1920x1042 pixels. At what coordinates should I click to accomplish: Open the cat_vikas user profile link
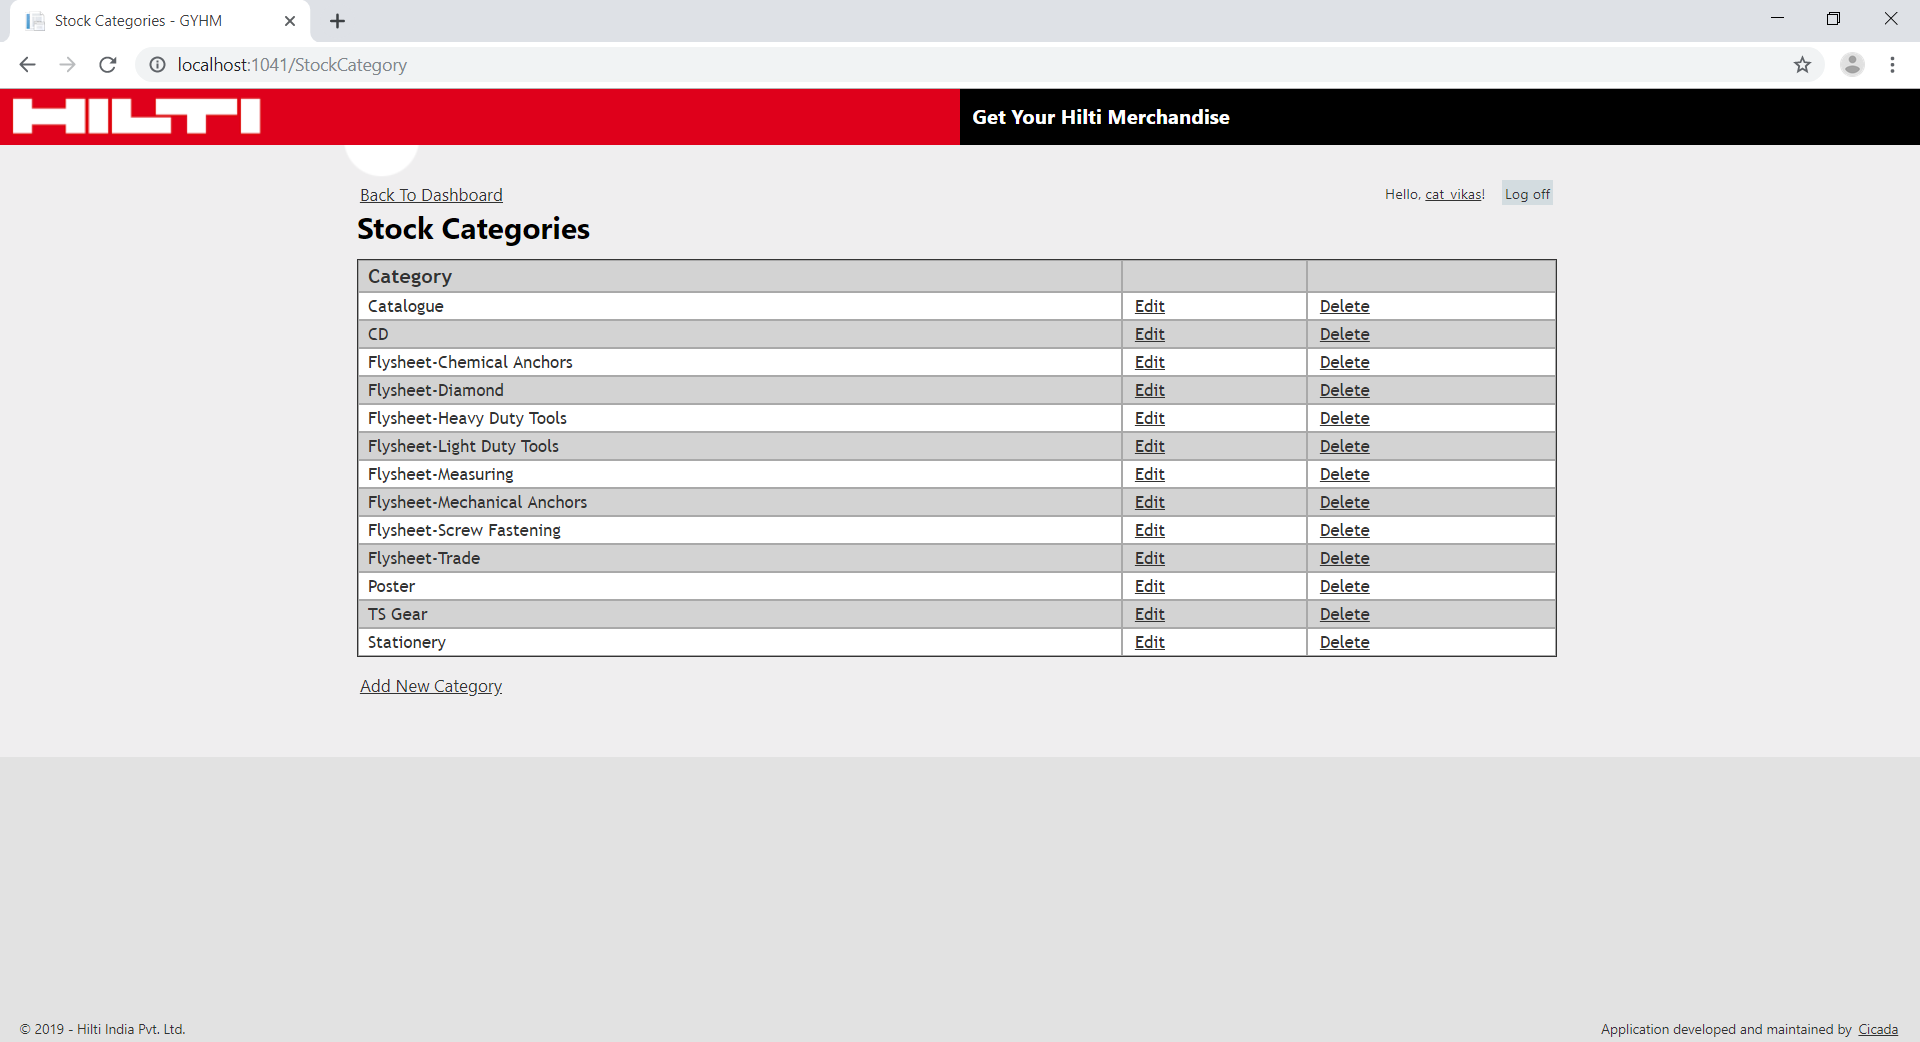[1453, 194]
